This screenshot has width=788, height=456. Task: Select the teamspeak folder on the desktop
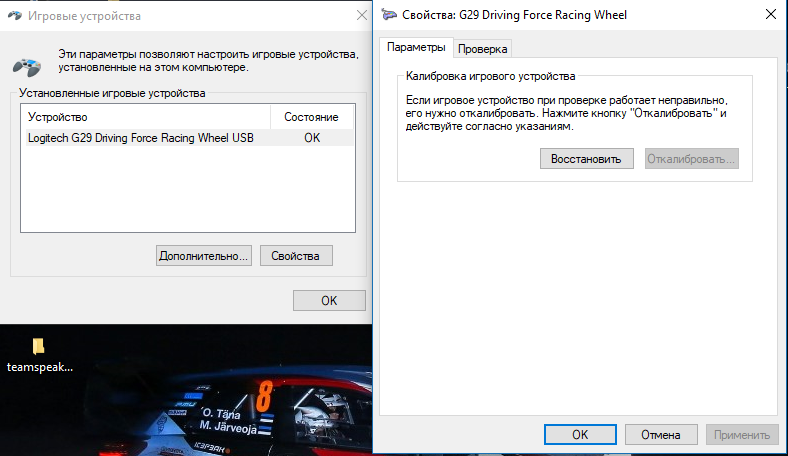(39, 347)
